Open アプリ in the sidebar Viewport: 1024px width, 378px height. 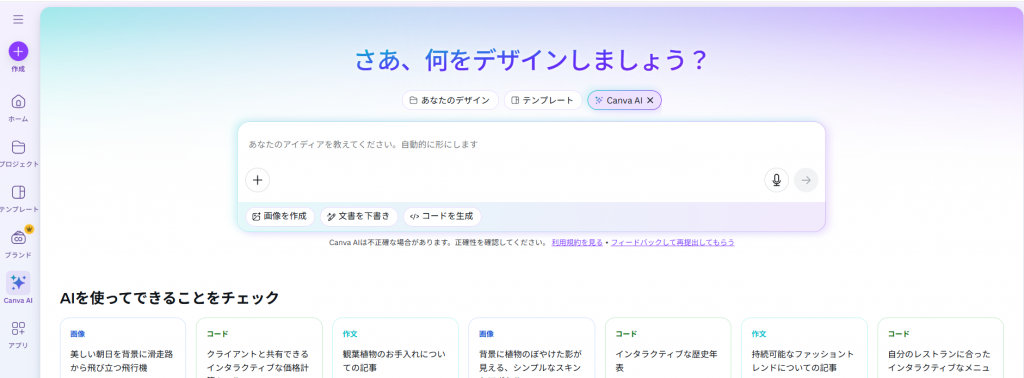(x=18, y=334)
